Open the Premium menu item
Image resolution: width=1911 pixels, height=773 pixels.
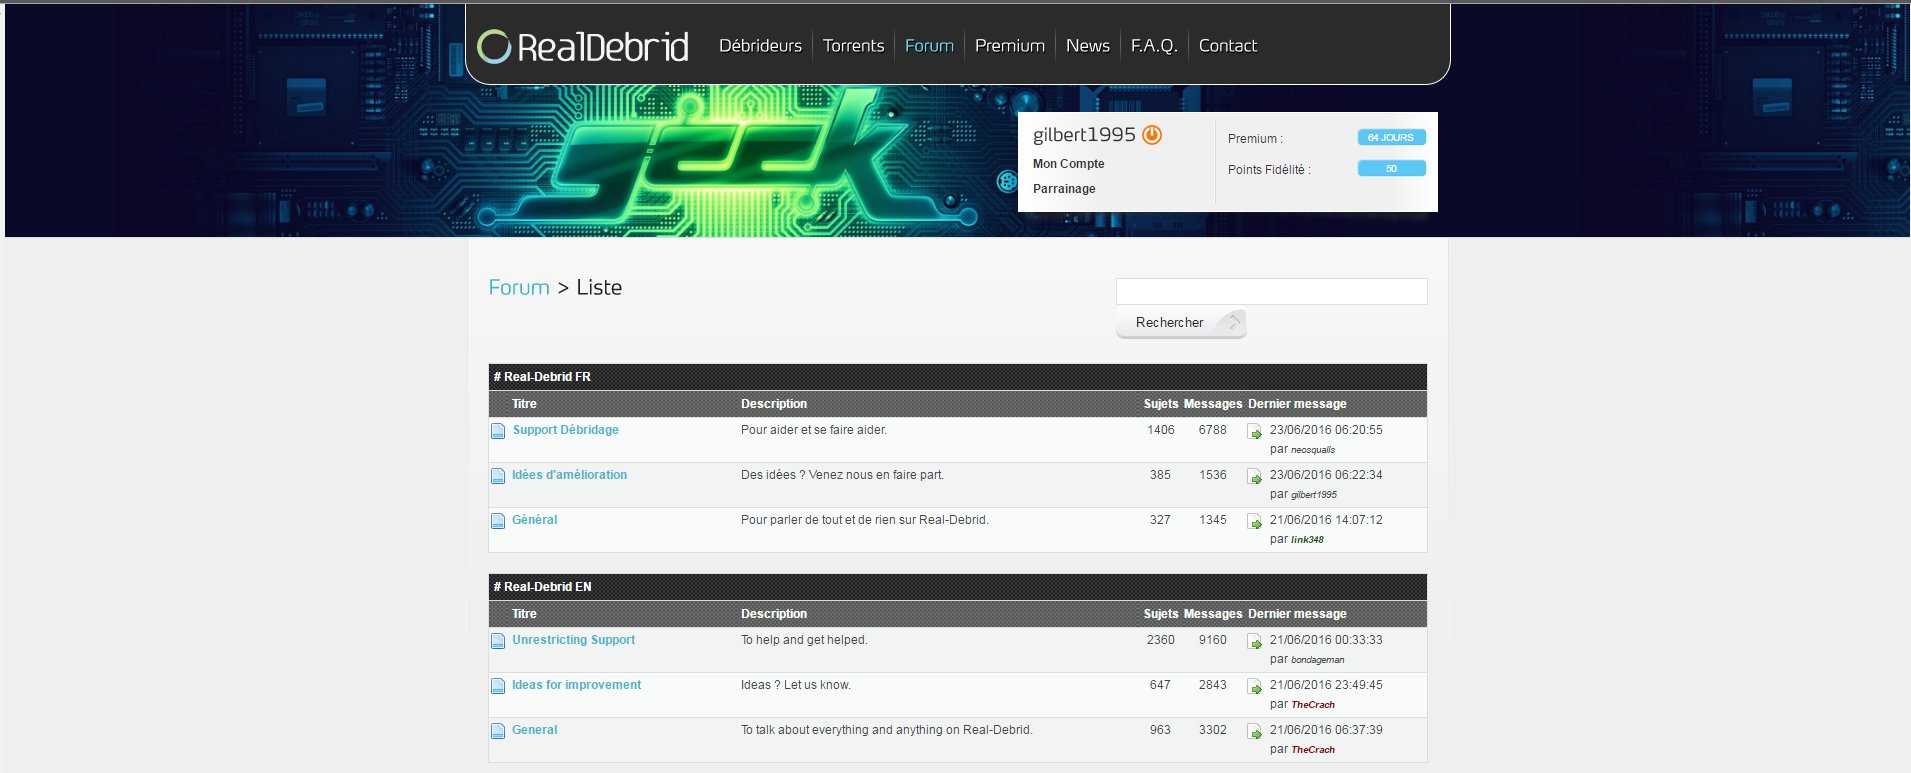1010,46
